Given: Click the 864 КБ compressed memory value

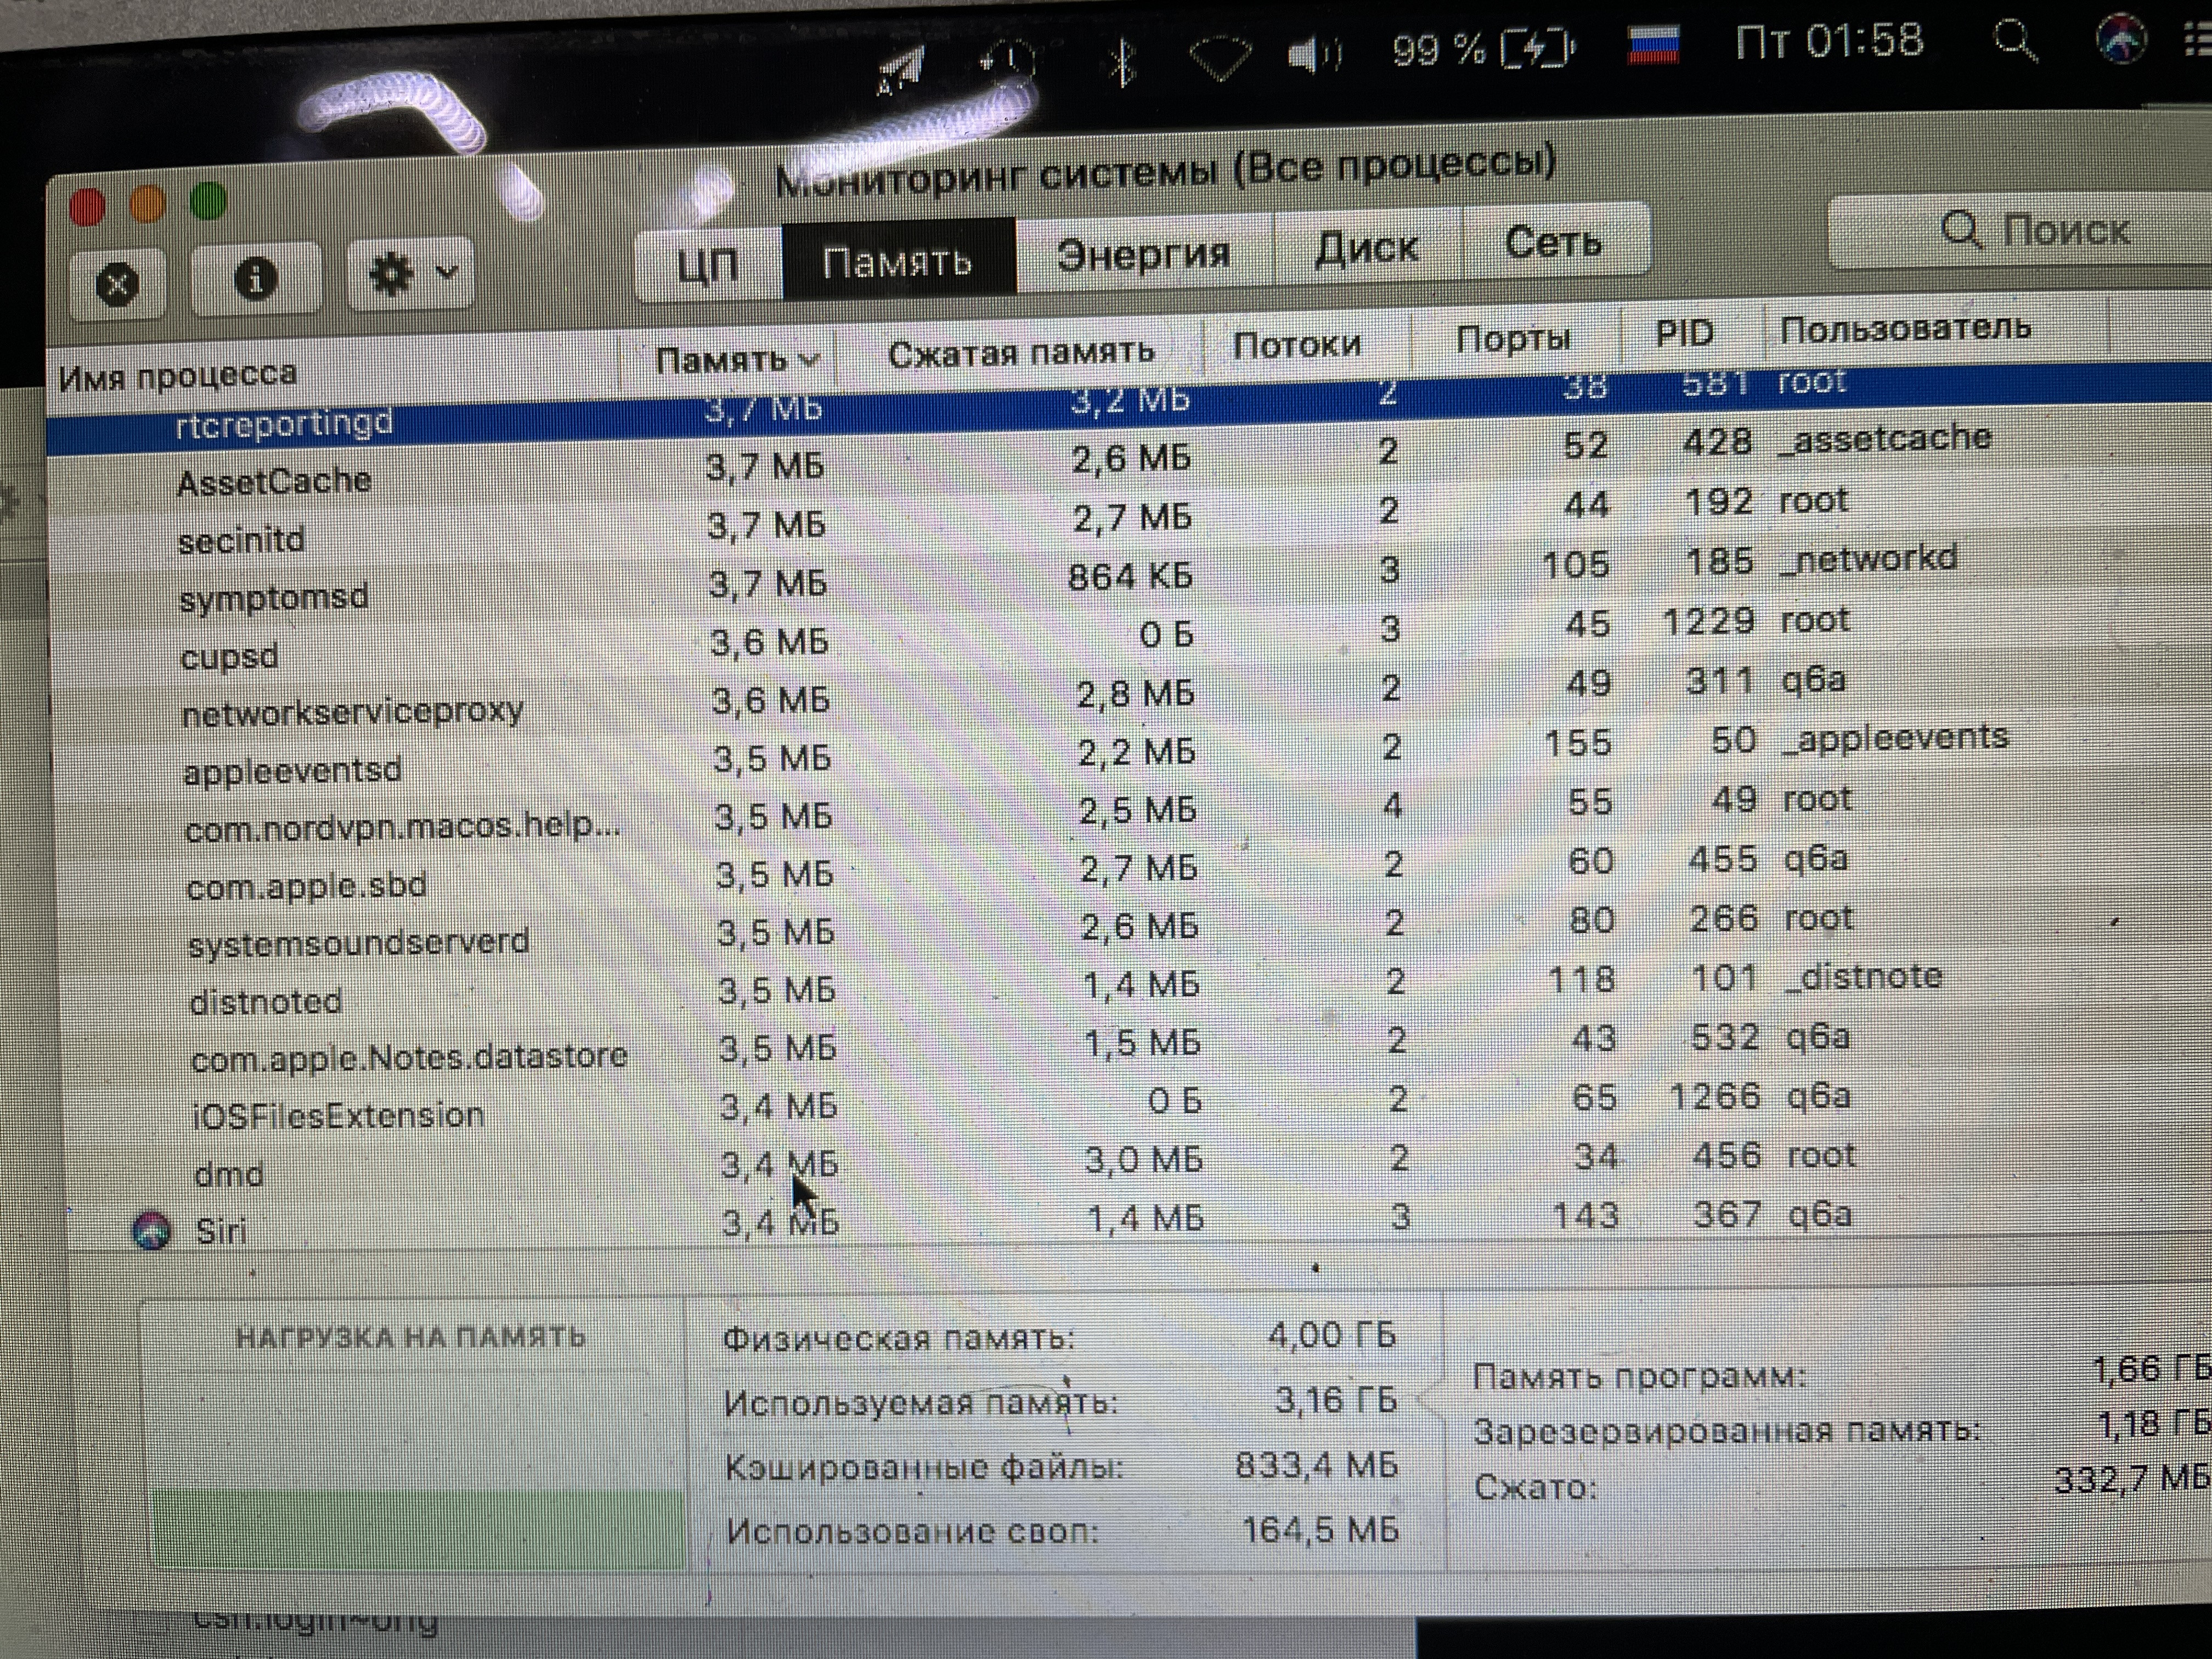Looking at the screenshot, I should click(x=1130, y=576).
